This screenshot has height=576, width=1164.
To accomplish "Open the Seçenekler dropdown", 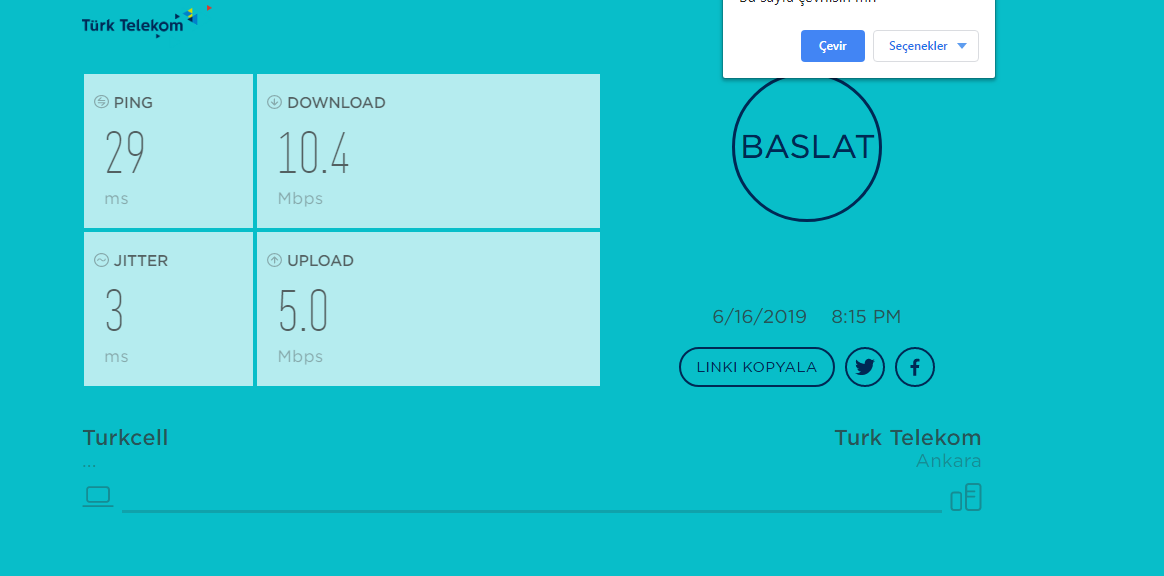I will [x=926, y=46].
